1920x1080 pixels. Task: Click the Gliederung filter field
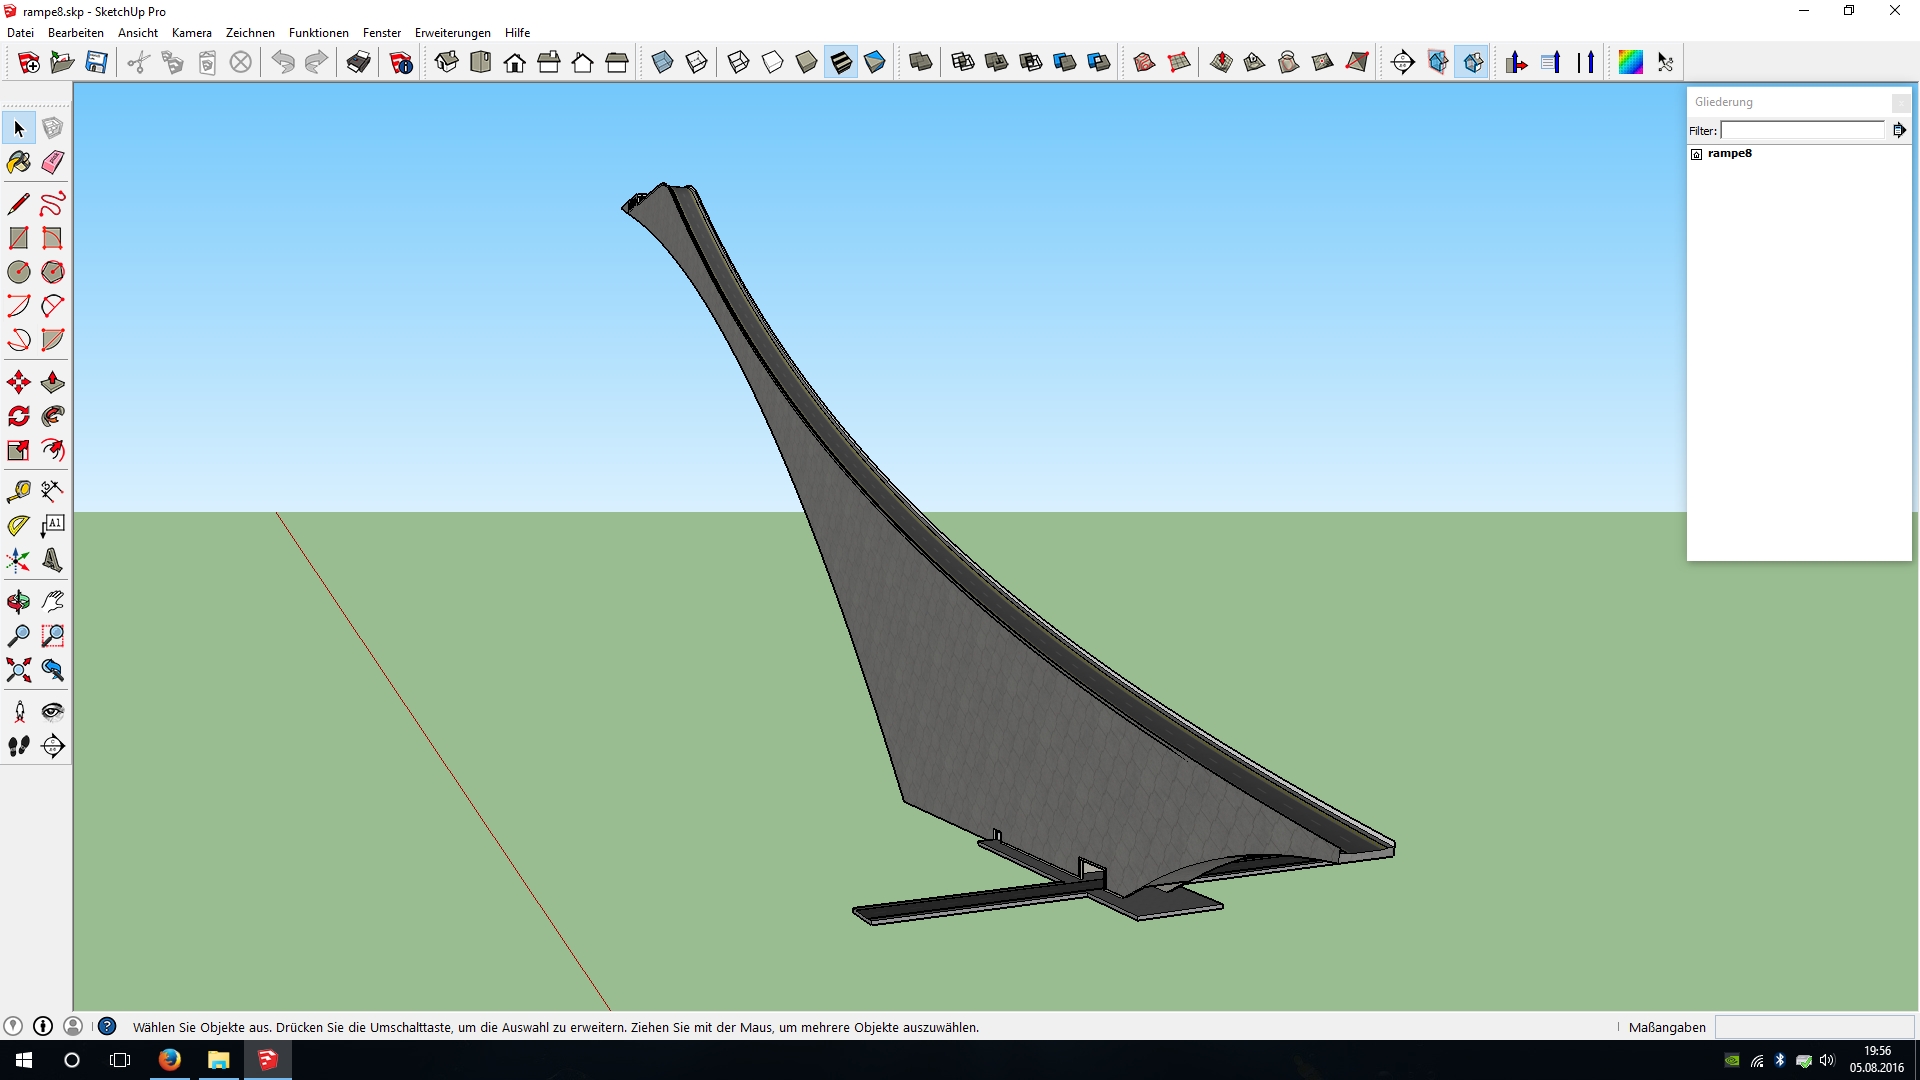pos(1802,130)
